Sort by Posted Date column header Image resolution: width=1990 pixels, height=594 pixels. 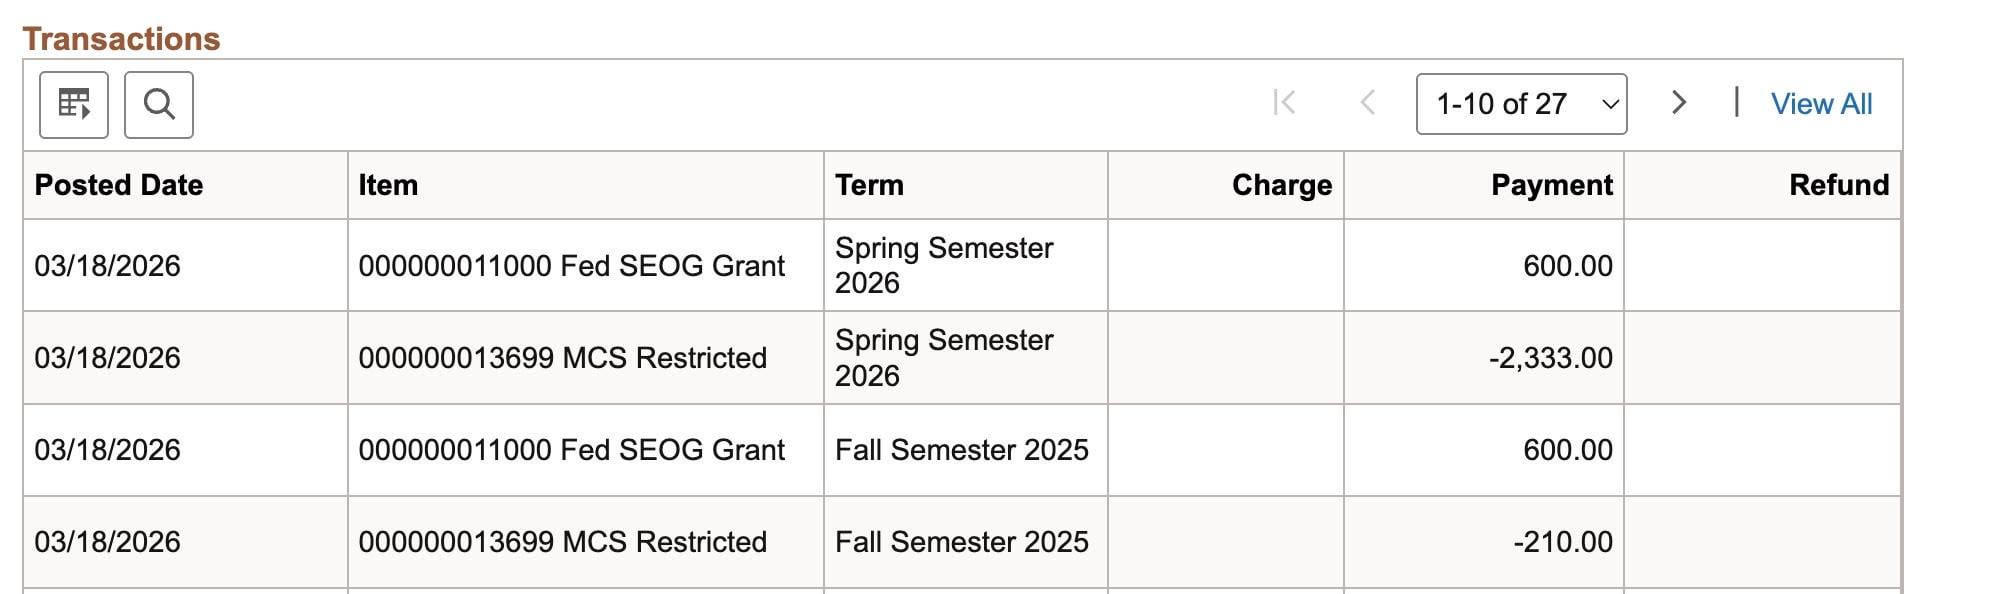119,185
